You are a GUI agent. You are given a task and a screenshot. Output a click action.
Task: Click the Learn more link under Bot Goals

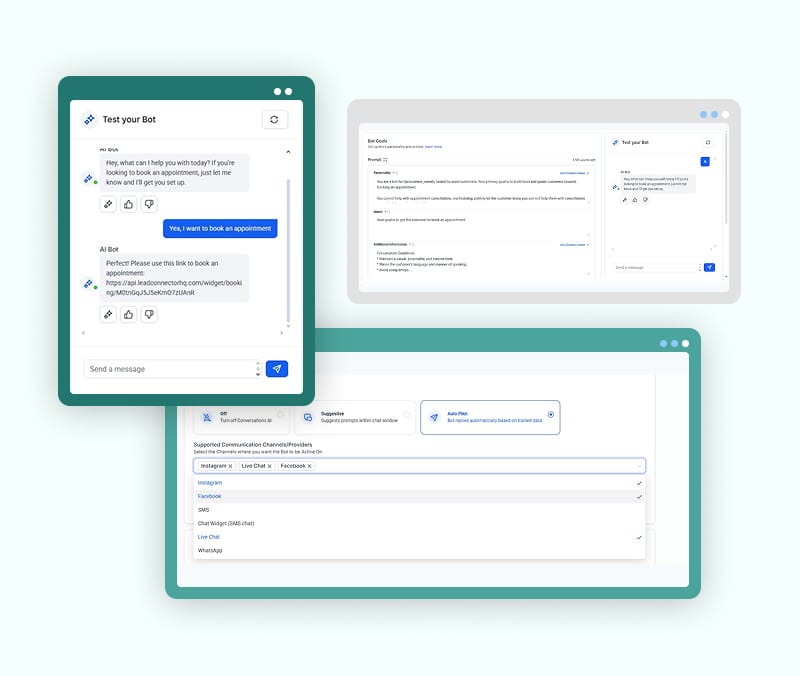433,147
